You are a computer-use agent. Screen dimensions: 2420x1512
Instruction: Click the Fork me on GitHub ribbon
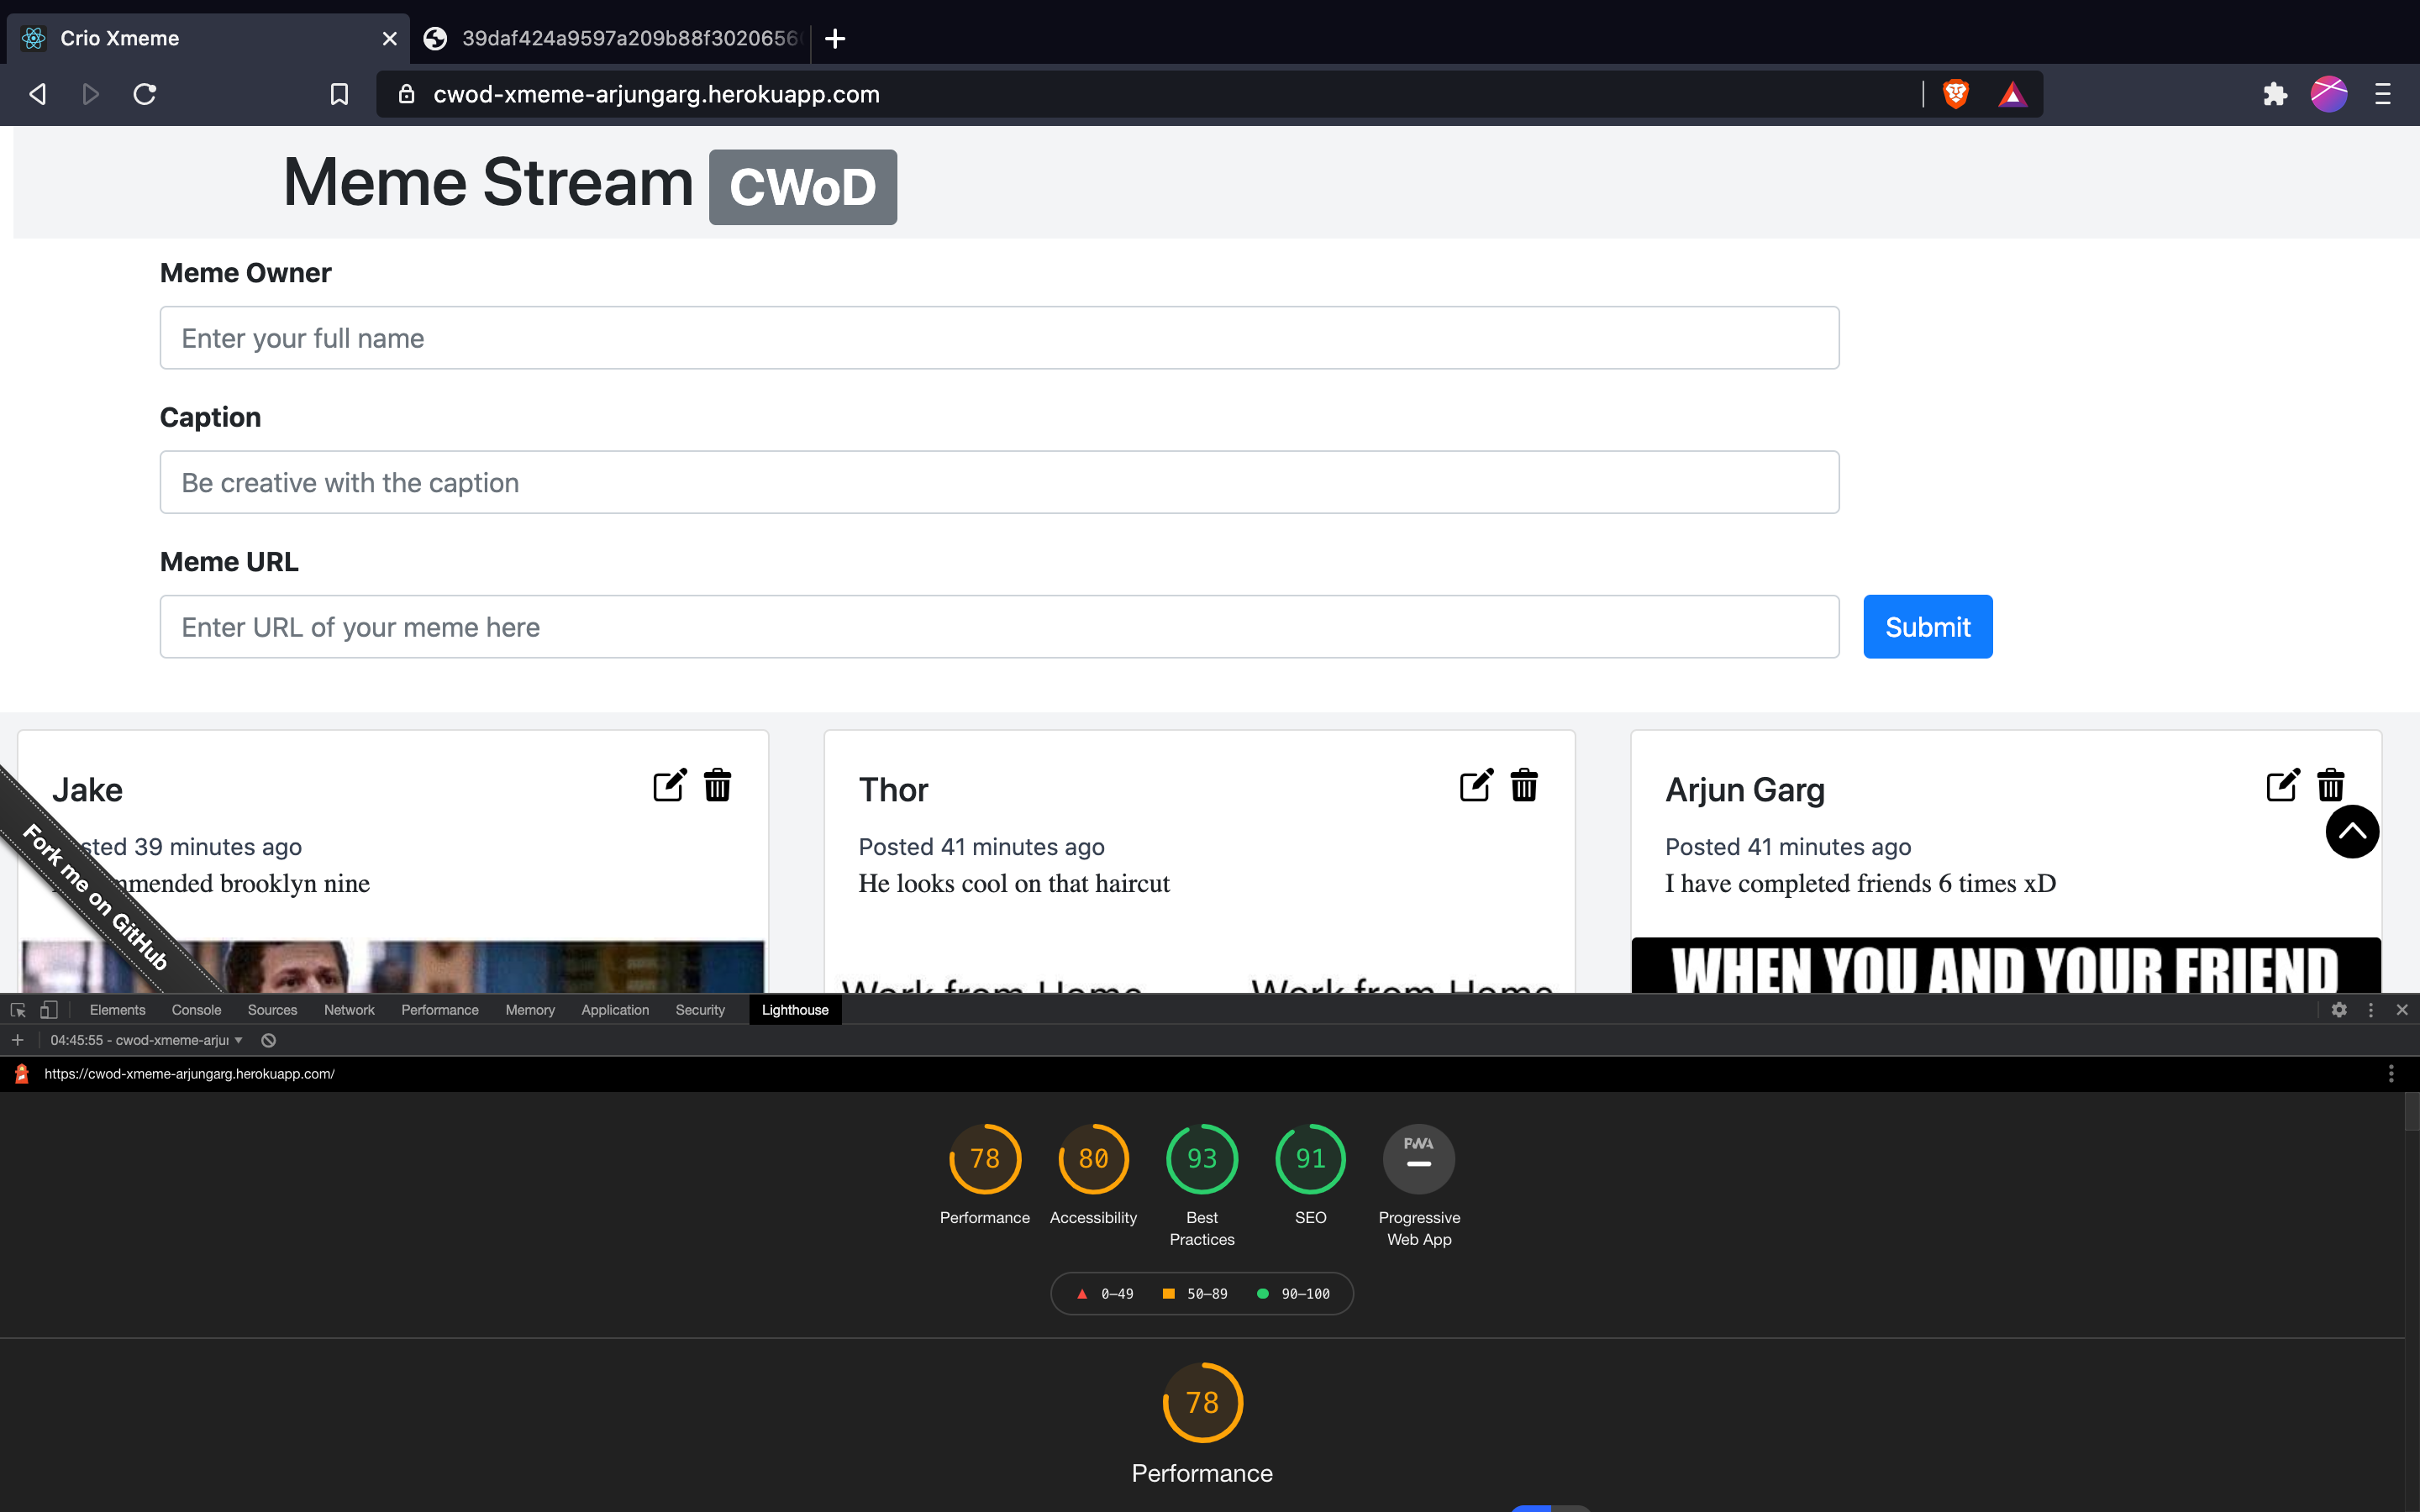(x=95, y=896)
